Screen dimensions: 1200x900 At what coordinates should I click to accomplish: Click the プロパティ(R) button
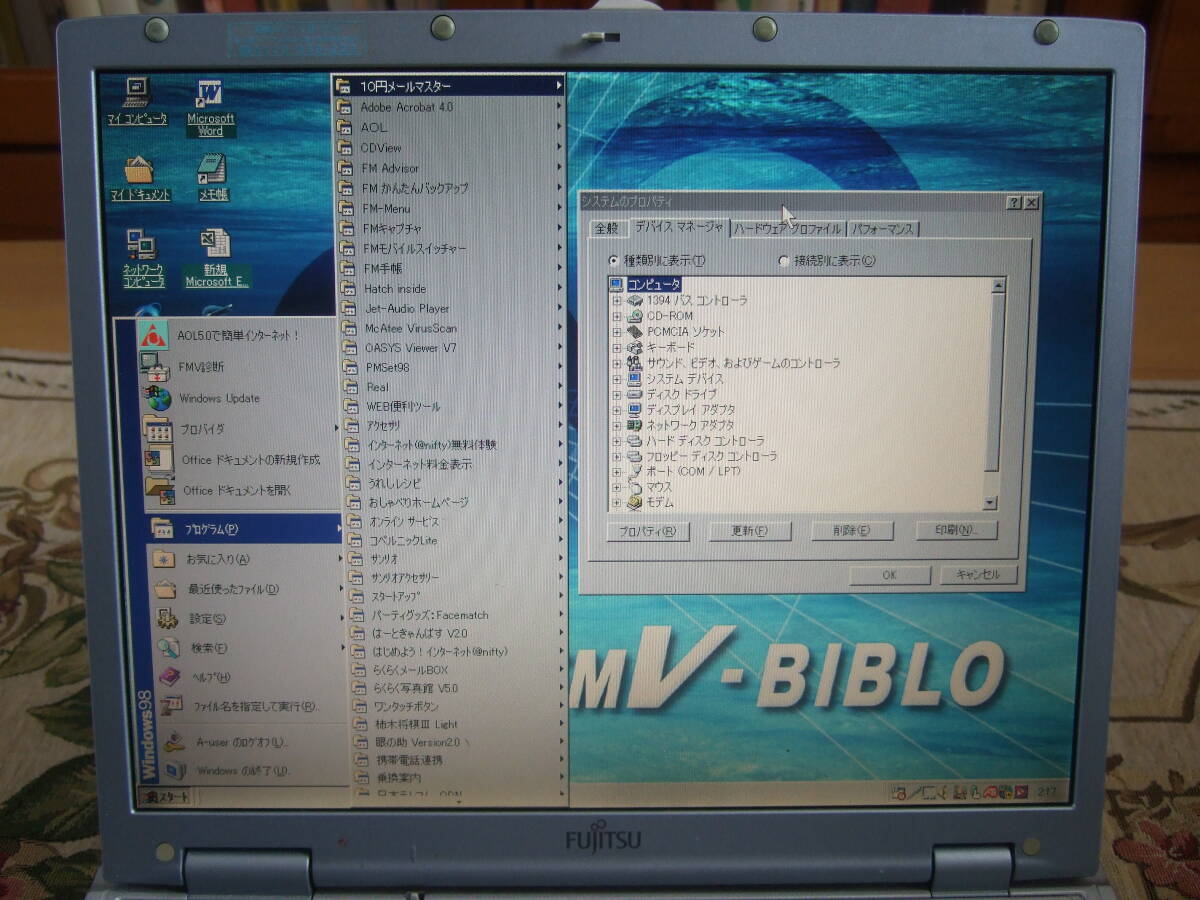tap(648, 531)
